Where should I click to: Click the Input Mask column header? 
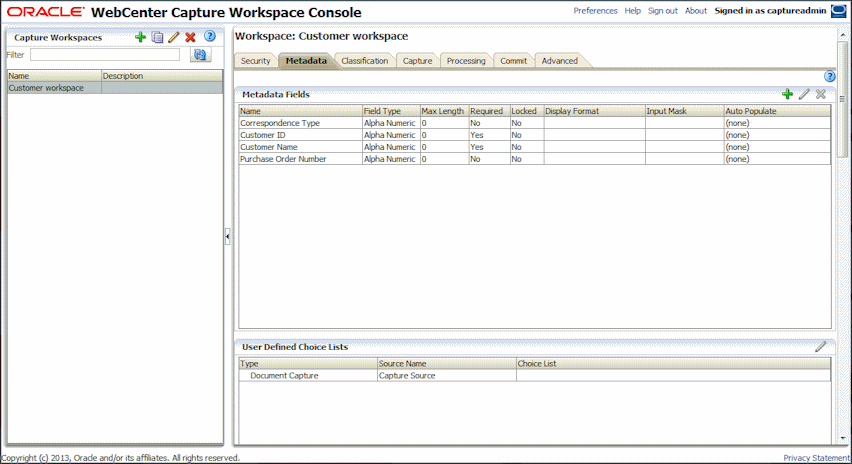coord(685,111)
